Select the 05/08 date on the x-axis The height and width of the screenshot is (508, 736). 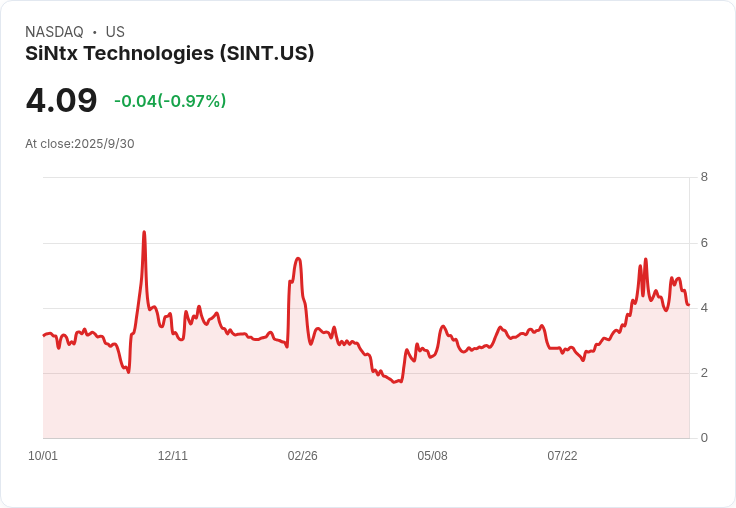[432, 456]
